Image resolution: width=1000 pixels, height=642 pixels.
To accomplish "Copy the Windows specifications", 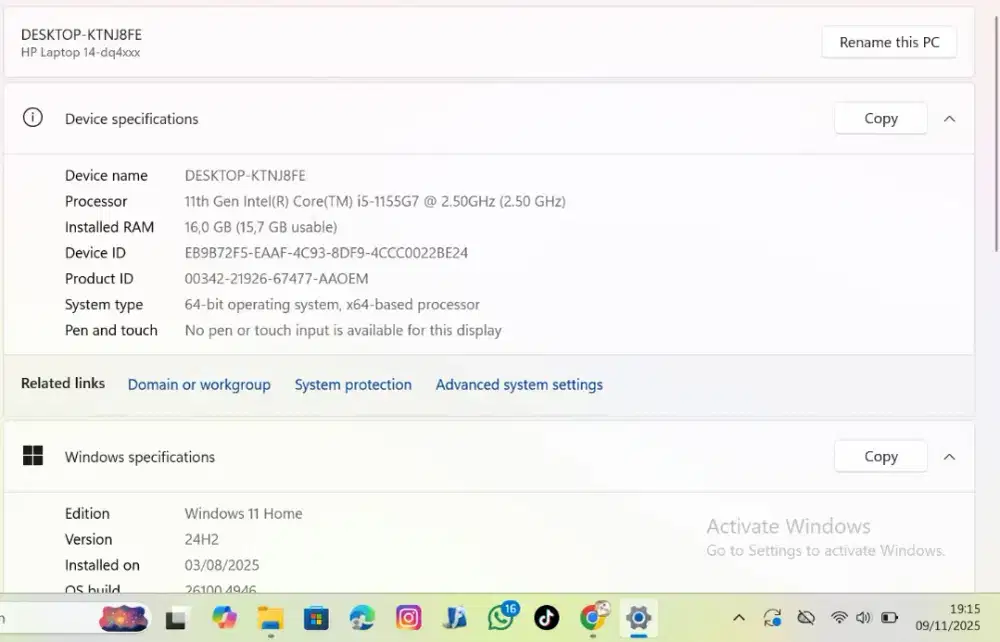I will click(880, 457).
